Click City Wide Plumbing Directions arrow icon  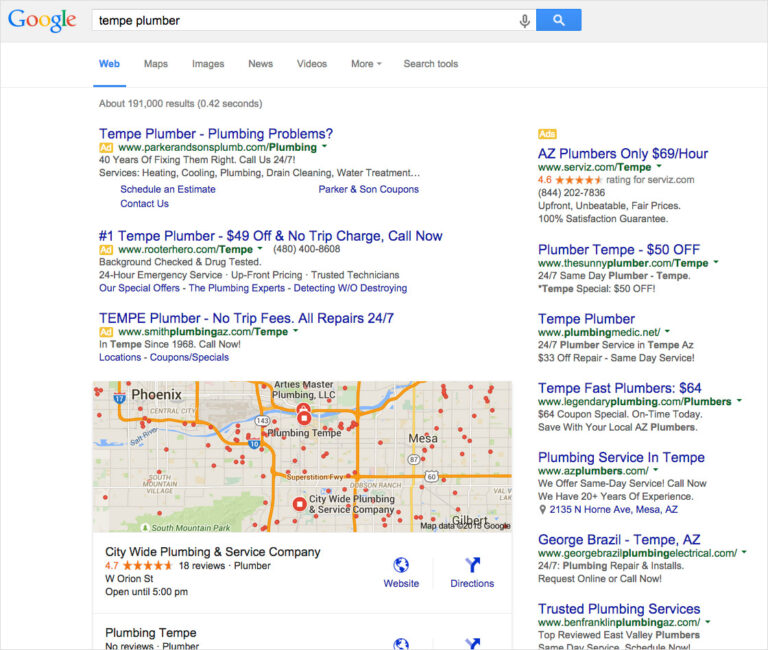(472, 565)
